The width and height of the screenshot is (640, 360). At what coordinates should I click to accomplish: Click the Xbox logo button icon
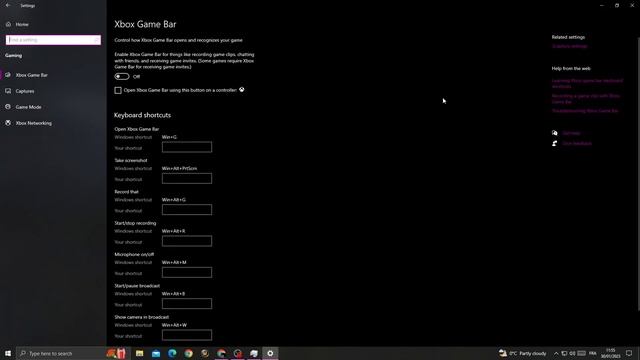click(242, 90)
